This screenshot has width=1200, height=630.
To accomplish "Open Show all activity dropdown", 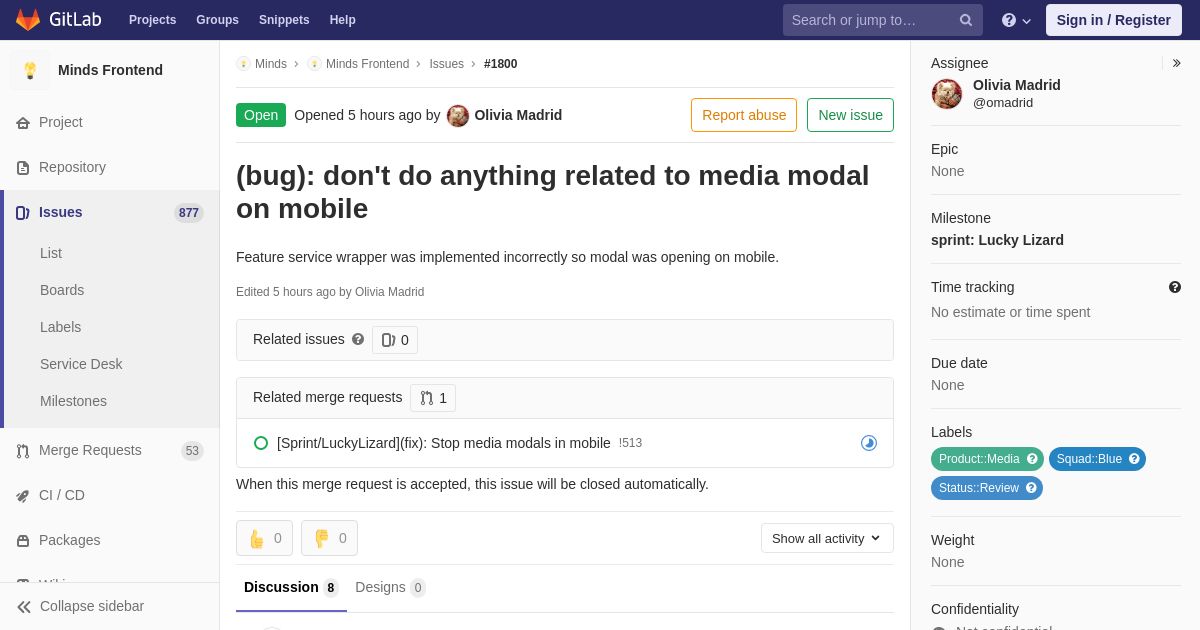I will [x=827, y=538].
